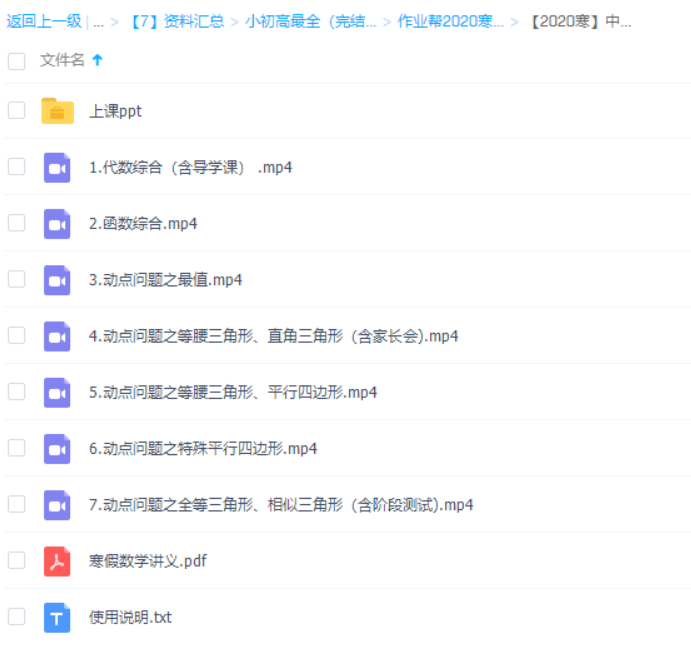Click video icon for 2.函数综合.mp4
The height and width of the screenshot is (653, 691).
(x=57, y=224)
